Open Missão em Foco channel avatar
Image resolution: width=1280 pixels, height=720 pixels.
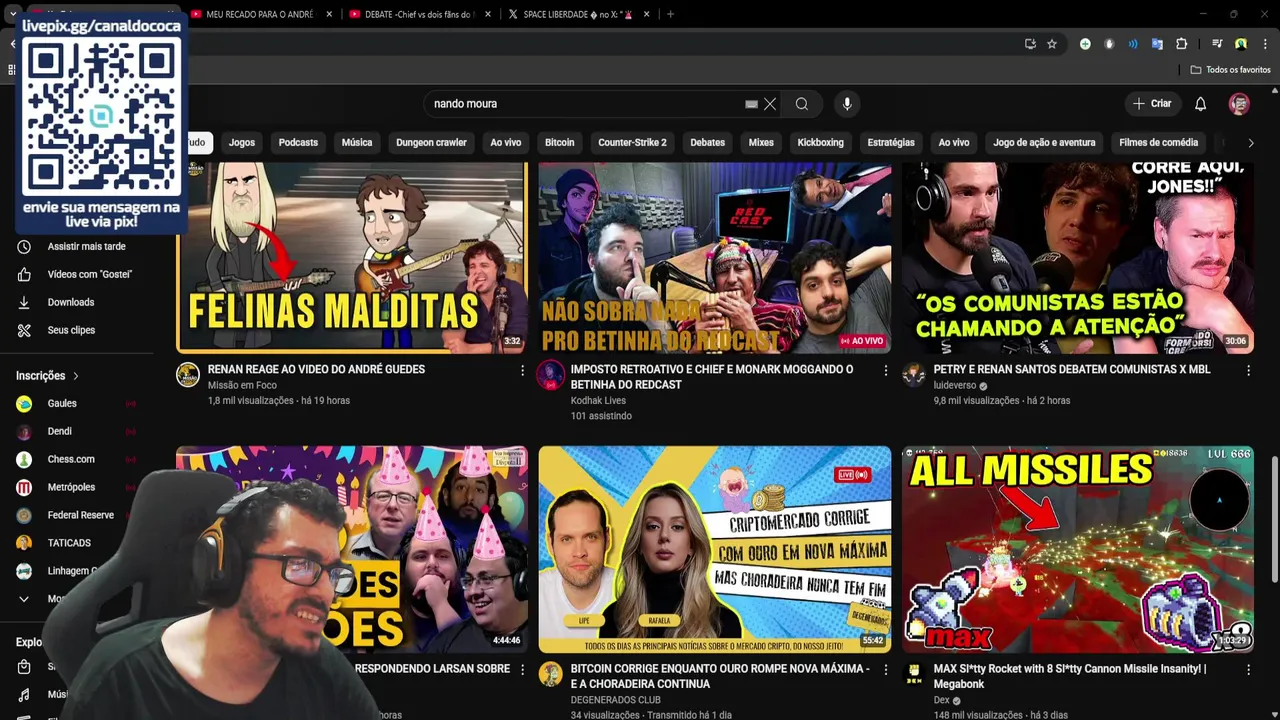click(x=188, y=375)
